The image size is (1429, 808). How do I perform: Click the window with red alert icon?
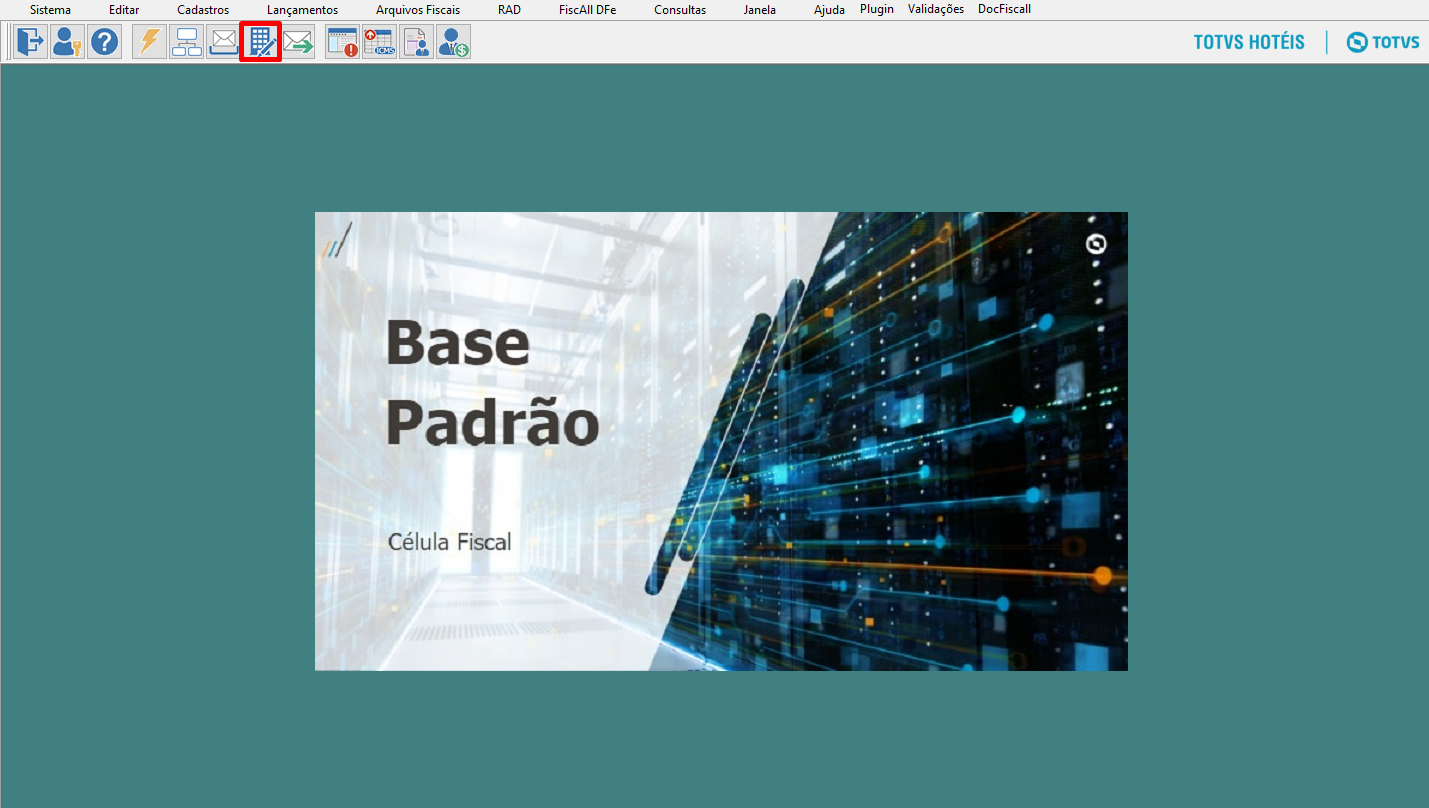point(343,42)
